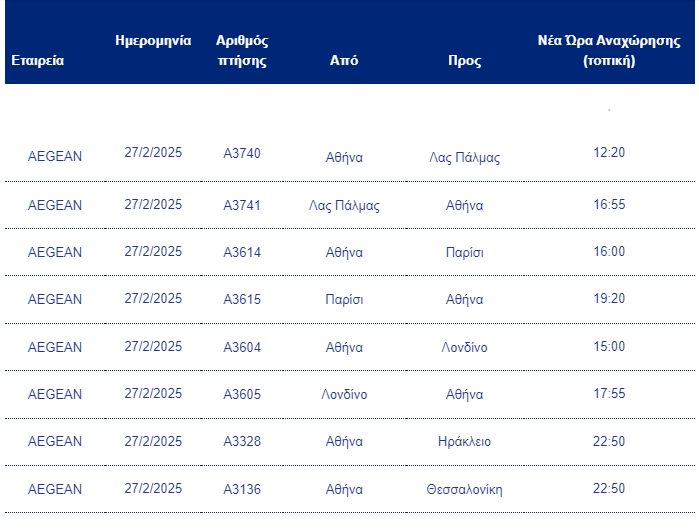Click the 15:00 departure time

coord(609,347)
